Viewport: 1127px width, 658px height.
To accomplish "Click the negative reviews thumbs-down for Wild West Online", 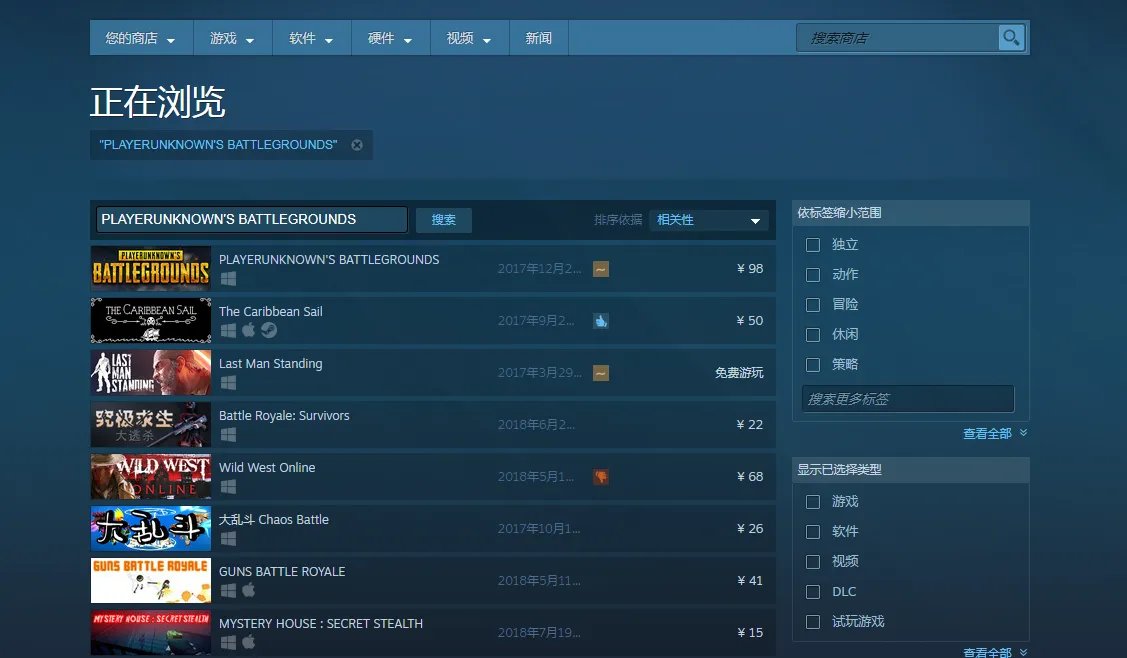I will (601, 476).
